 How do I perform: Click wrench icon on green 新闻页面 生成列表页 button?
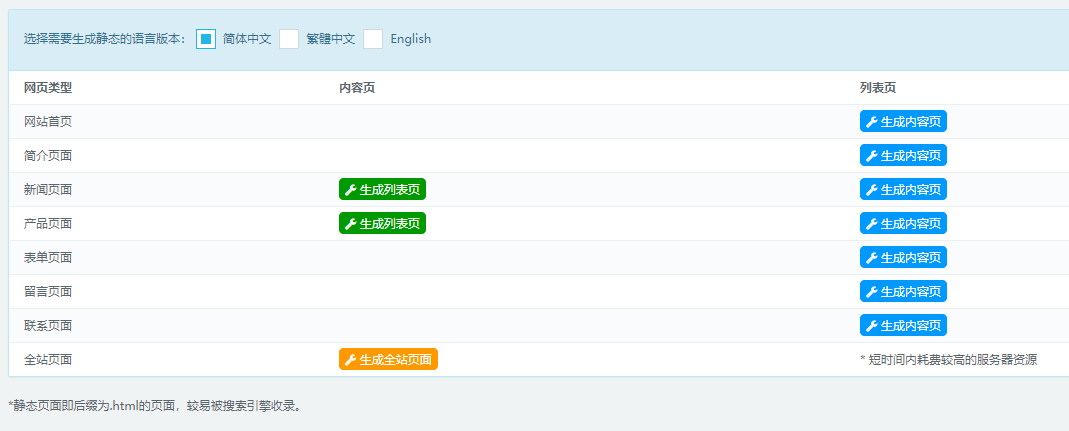(350, 190)
